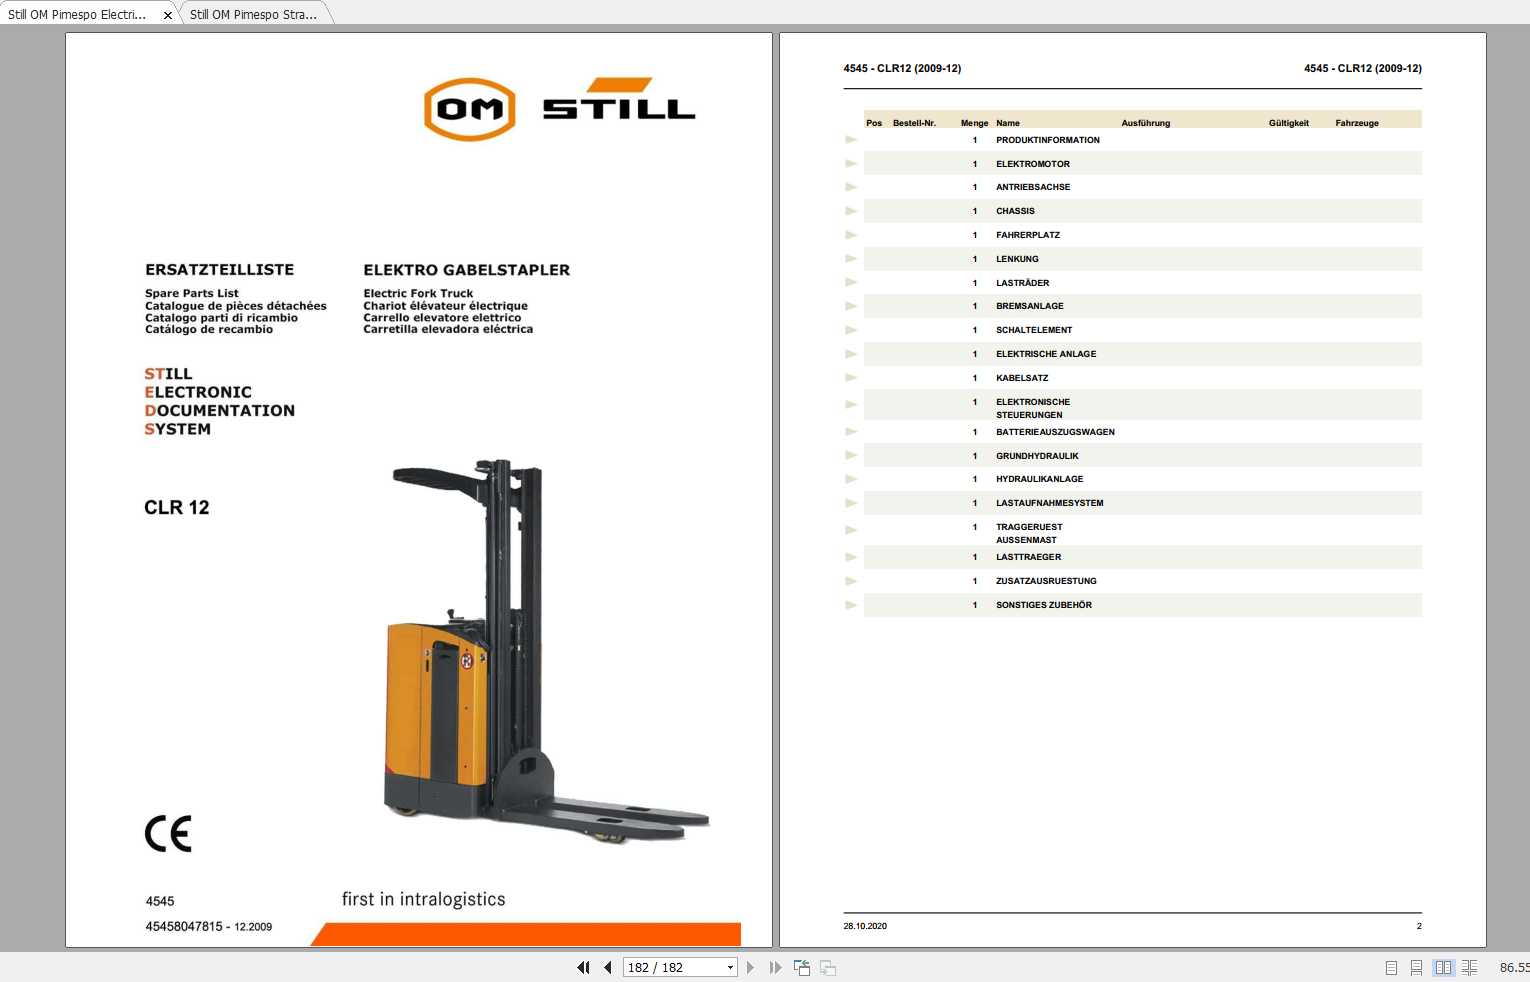The height and width of the screenshot is (982, 1530).
Task: Enable continuous facing layout mode
Action: click(x=1470, y=967)
